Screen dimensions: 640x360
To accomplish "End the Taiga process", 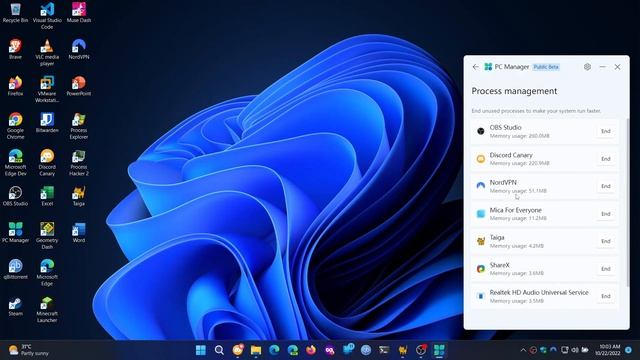I will point(606,241).
